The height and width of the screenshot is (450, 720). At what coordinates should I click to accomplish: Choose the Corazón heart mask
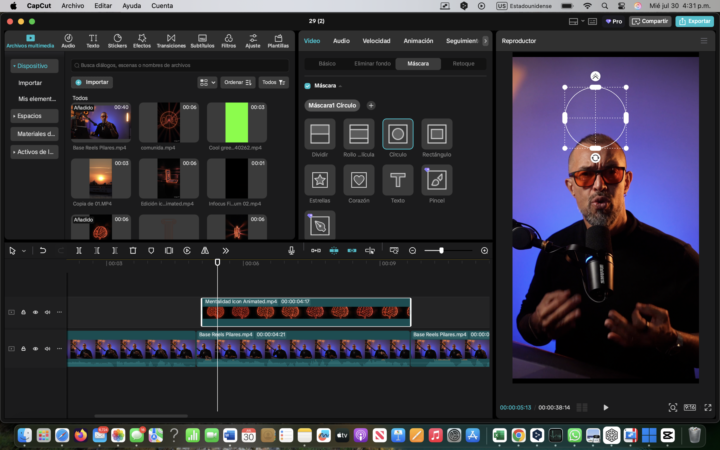click(x=359, y=180)
